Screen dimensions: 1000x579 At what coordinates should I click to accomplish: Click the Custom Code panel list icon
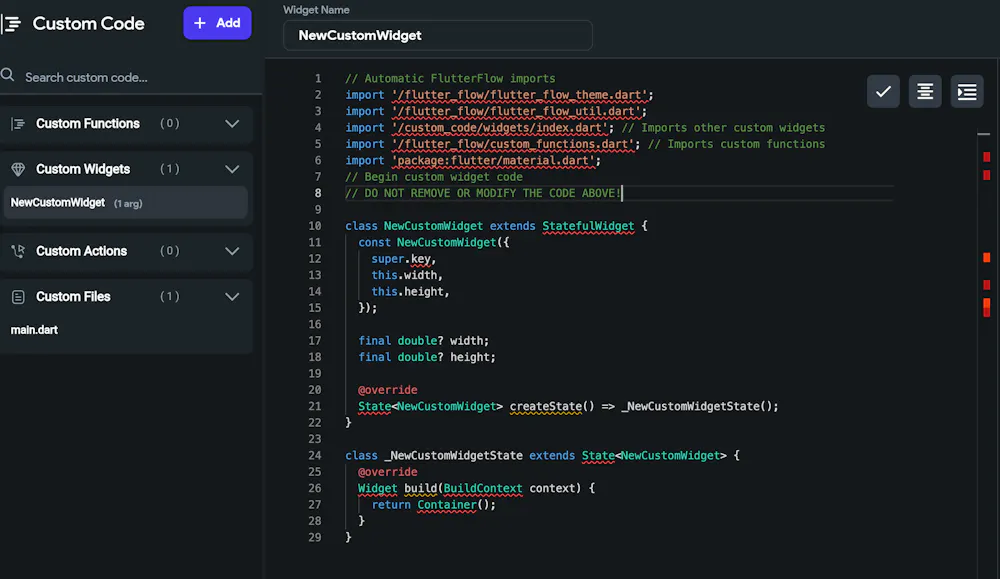(x=11, y=24)
